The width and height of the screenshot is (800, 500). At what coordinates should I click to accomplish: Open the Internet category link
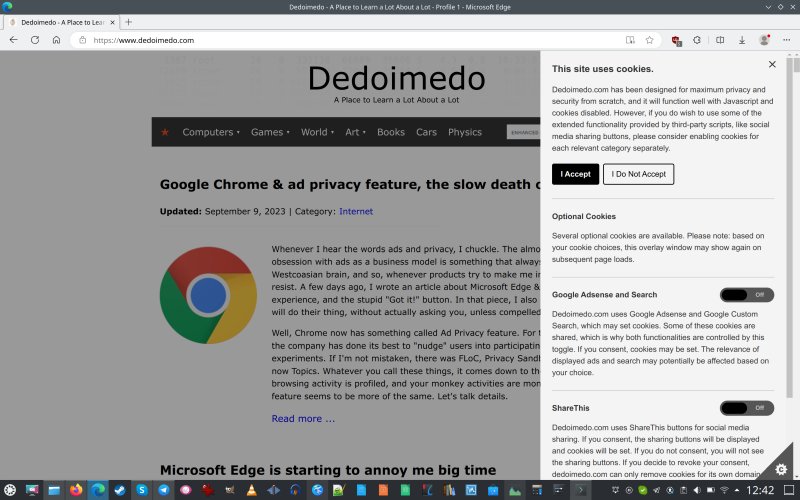(356, 211)
